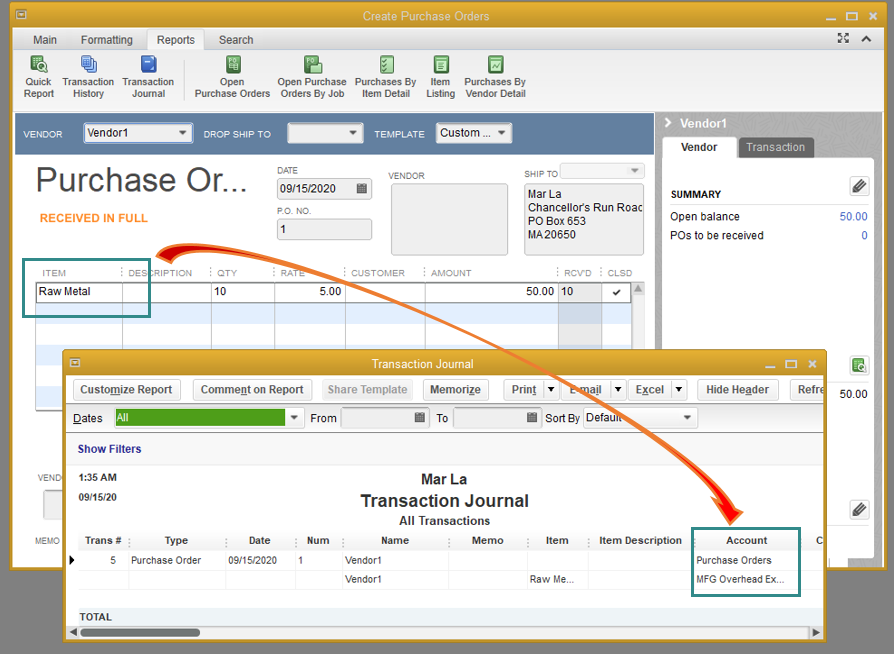Open the Ship To dropdown
Screen dimensions: 894x654
(x=634, y=170)
